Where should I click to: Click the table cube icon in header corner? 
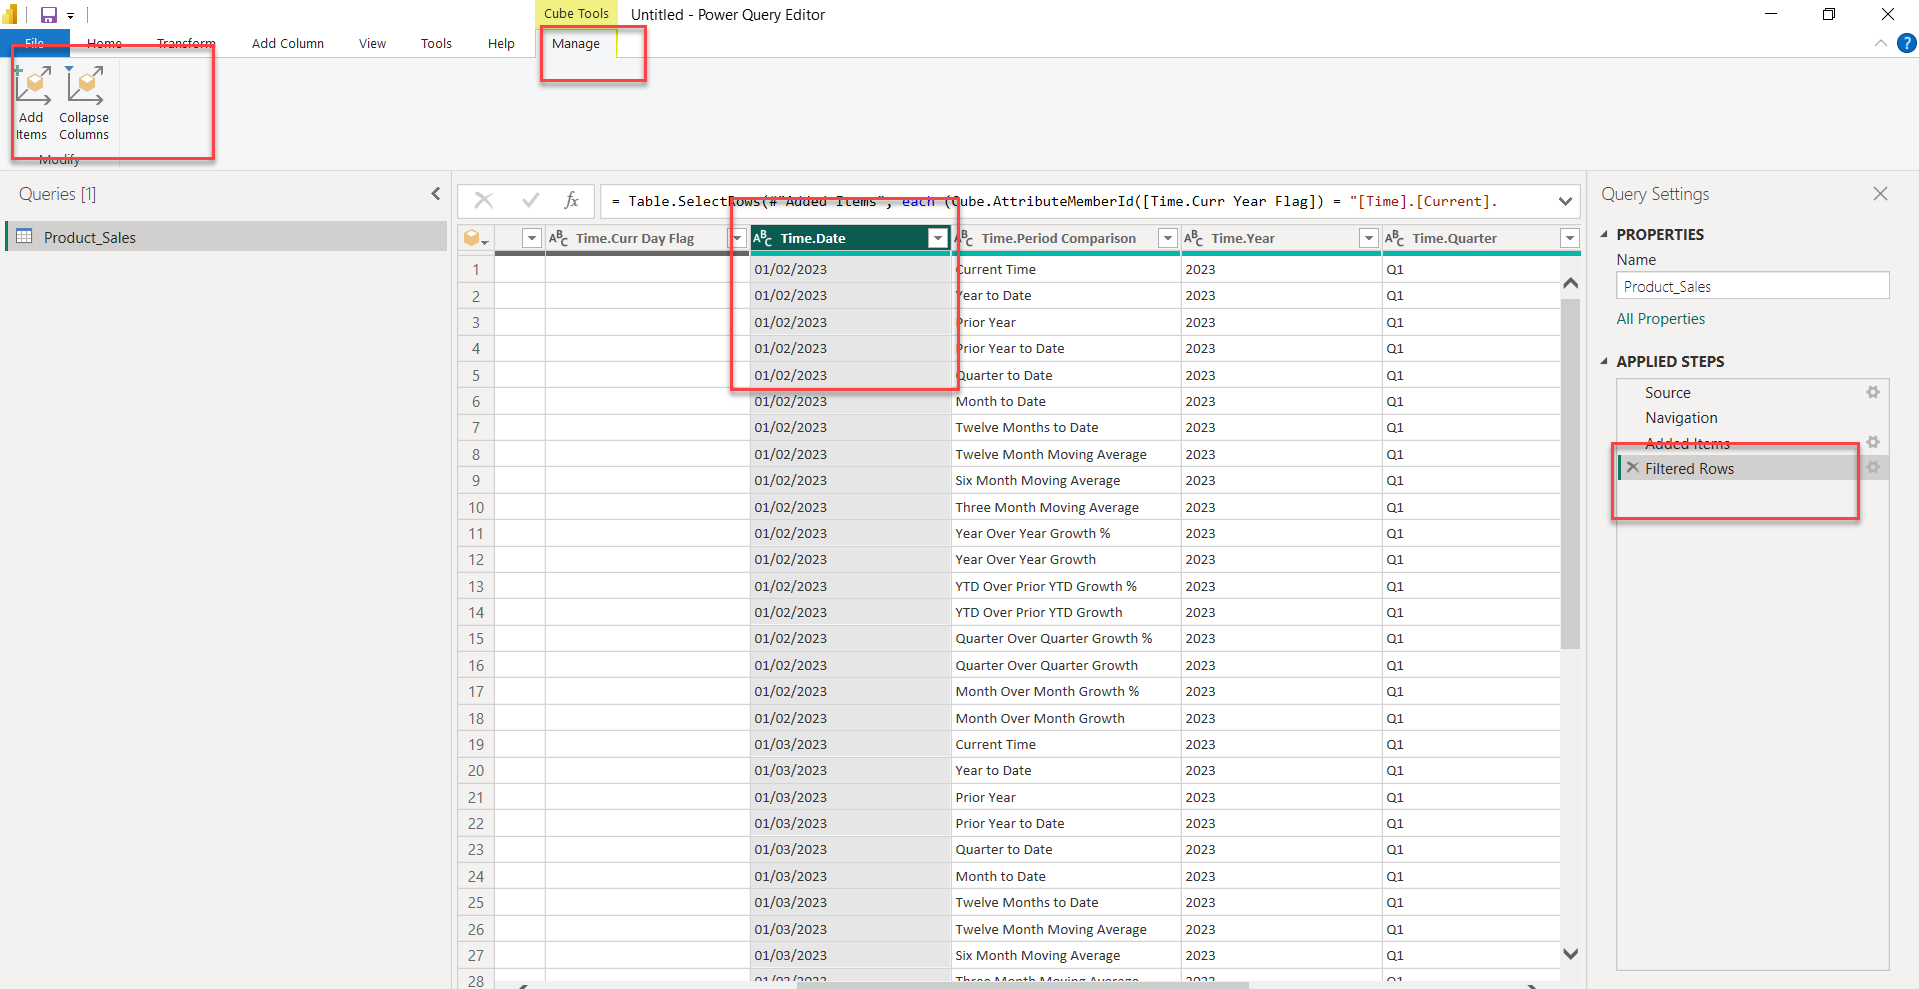pos(476,238)
